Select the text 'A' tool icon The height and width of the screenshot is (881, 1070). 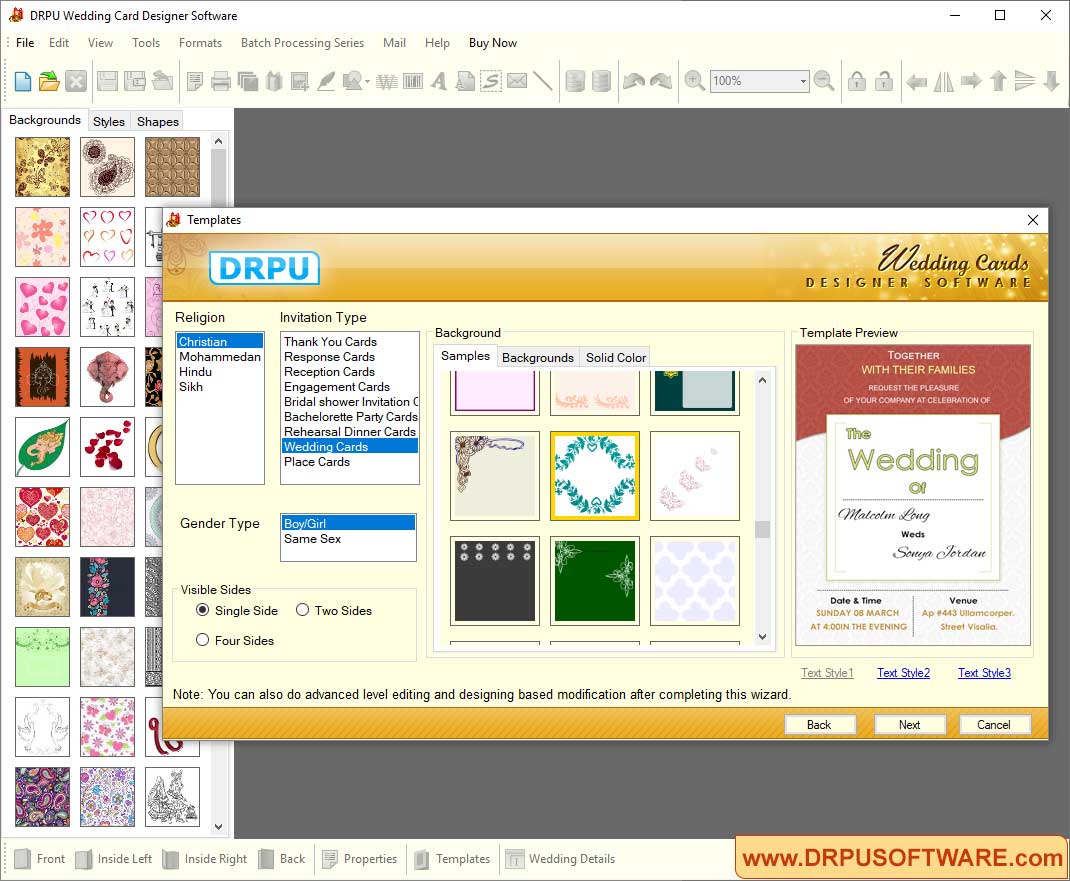439,81
